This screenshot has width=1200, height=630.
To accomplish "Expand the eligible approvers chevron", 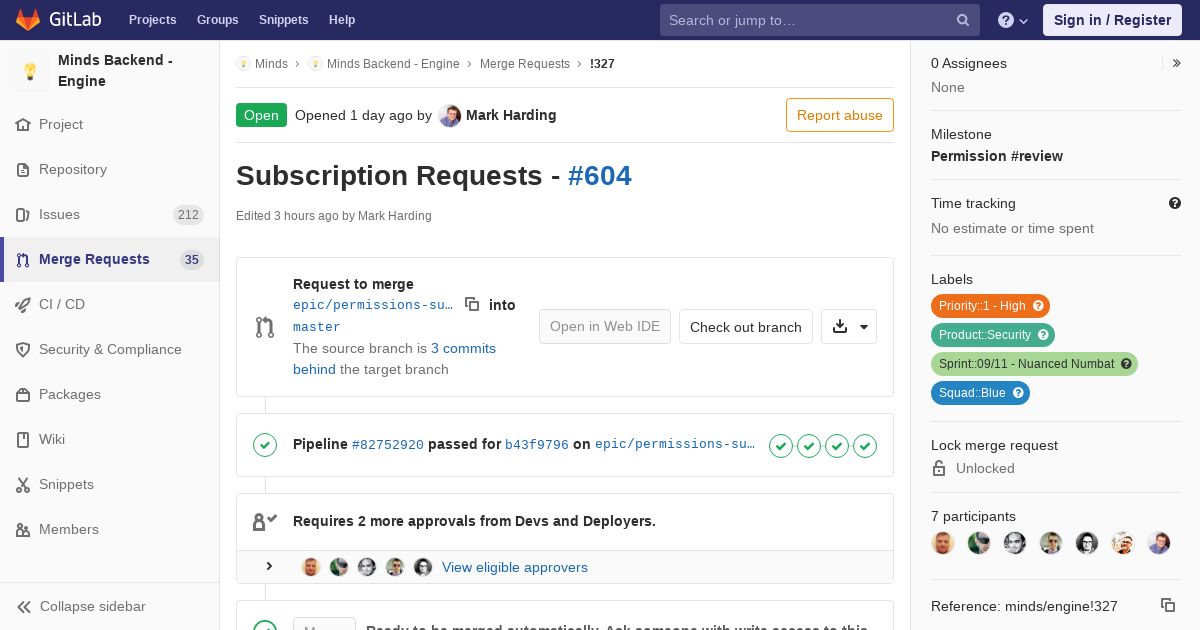I will pos(269,567).
